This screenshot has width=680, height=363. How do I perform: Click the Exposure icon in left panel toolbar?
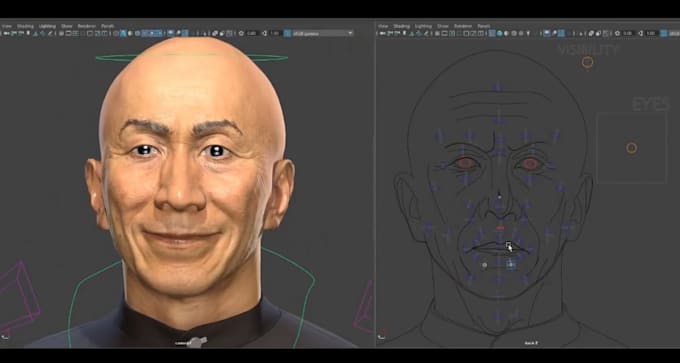[241, 33]
